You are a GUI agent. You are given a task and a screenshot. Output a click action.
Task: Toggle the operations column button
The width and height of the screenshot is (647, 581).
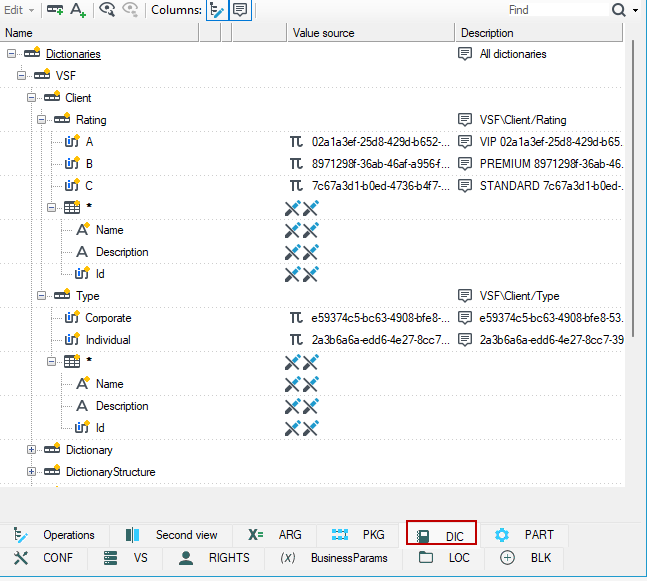pyautogui.click(x=217, y=10)
